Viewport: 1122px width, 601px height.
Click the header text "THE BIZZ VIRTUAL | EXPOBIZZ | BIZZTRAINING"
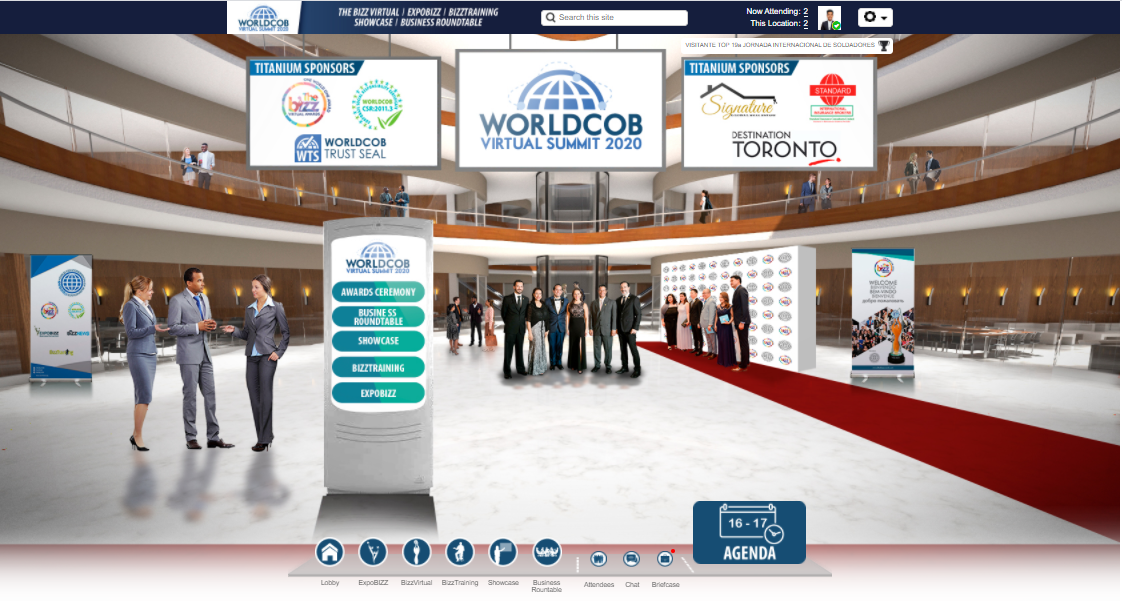[418, 12]
